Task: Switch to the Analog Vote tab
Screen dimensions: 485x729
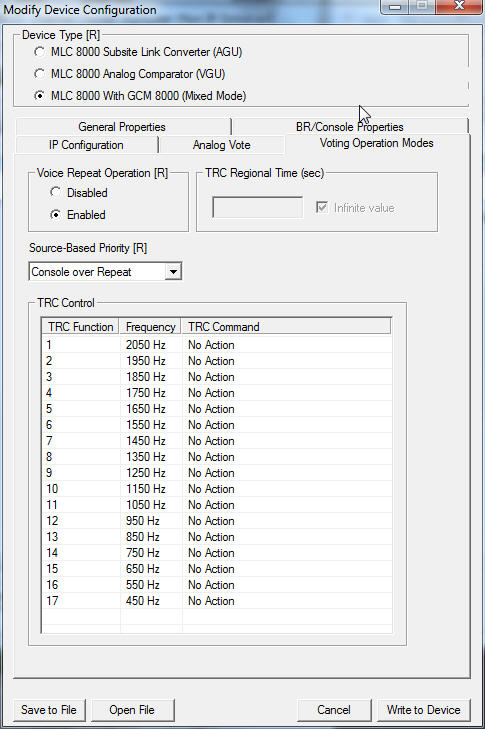Action: 221,145
